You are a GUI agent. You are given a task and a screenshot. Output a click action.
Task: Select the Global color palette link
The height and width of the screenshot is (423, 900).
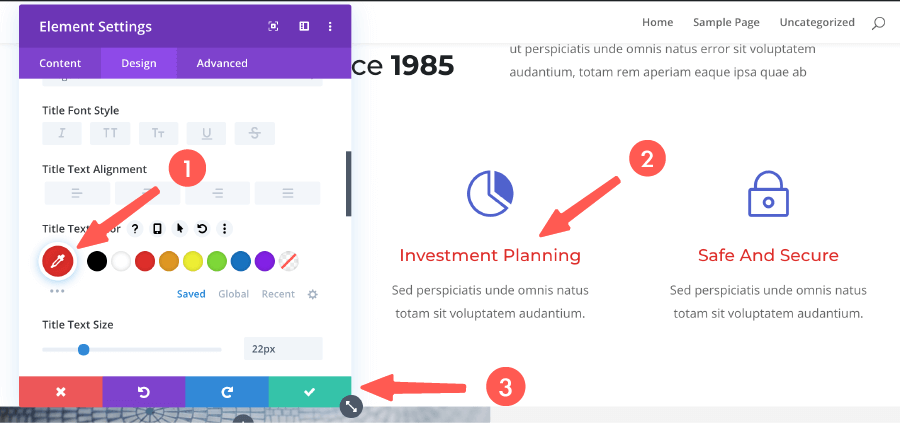coord(233,294)
